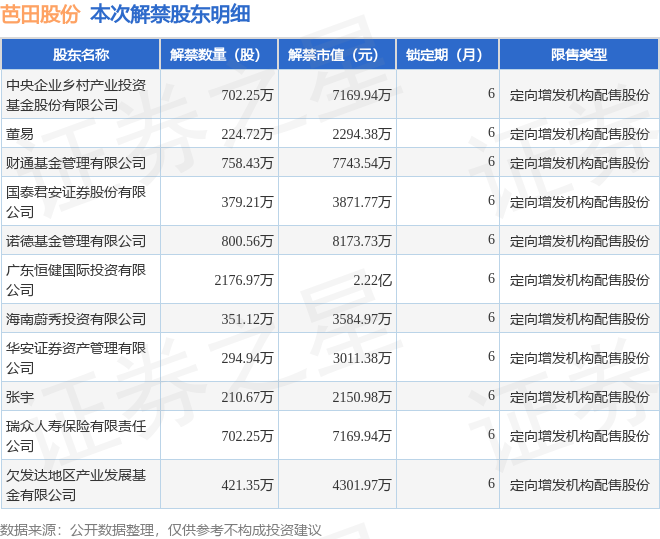This screenshot has width=660, height=539.
Task: Click shareholder 国泰君安证券股份有限公司
Action: click(x=76, y=202)
